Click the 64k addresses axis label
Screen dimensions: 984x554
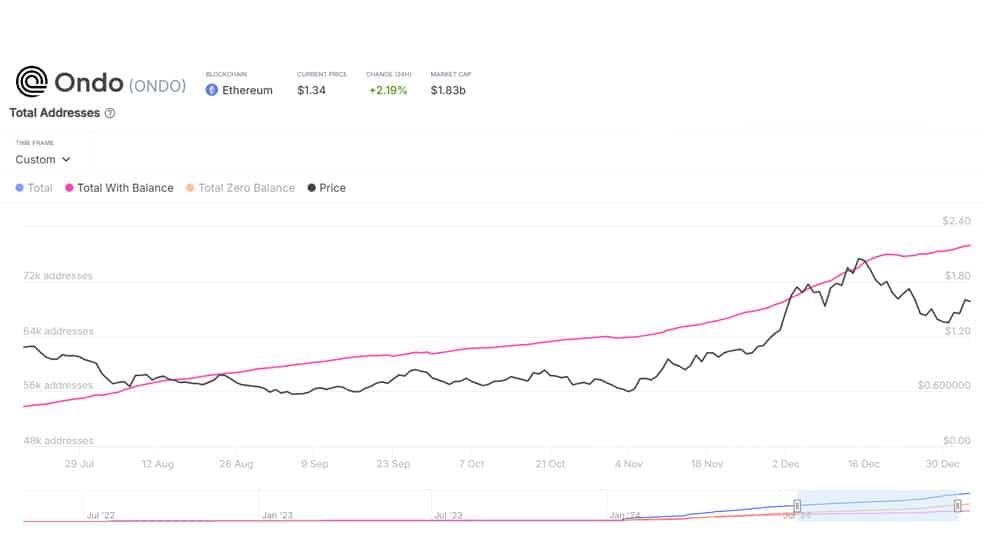click(58, 331)
